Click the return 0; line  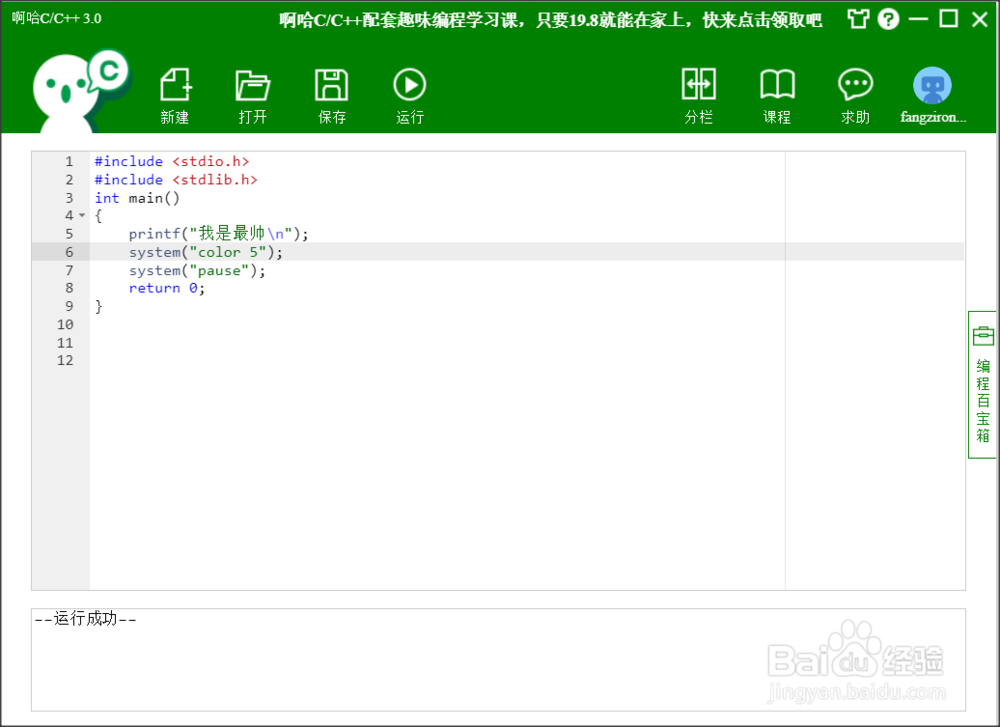(x=166, y=288)
